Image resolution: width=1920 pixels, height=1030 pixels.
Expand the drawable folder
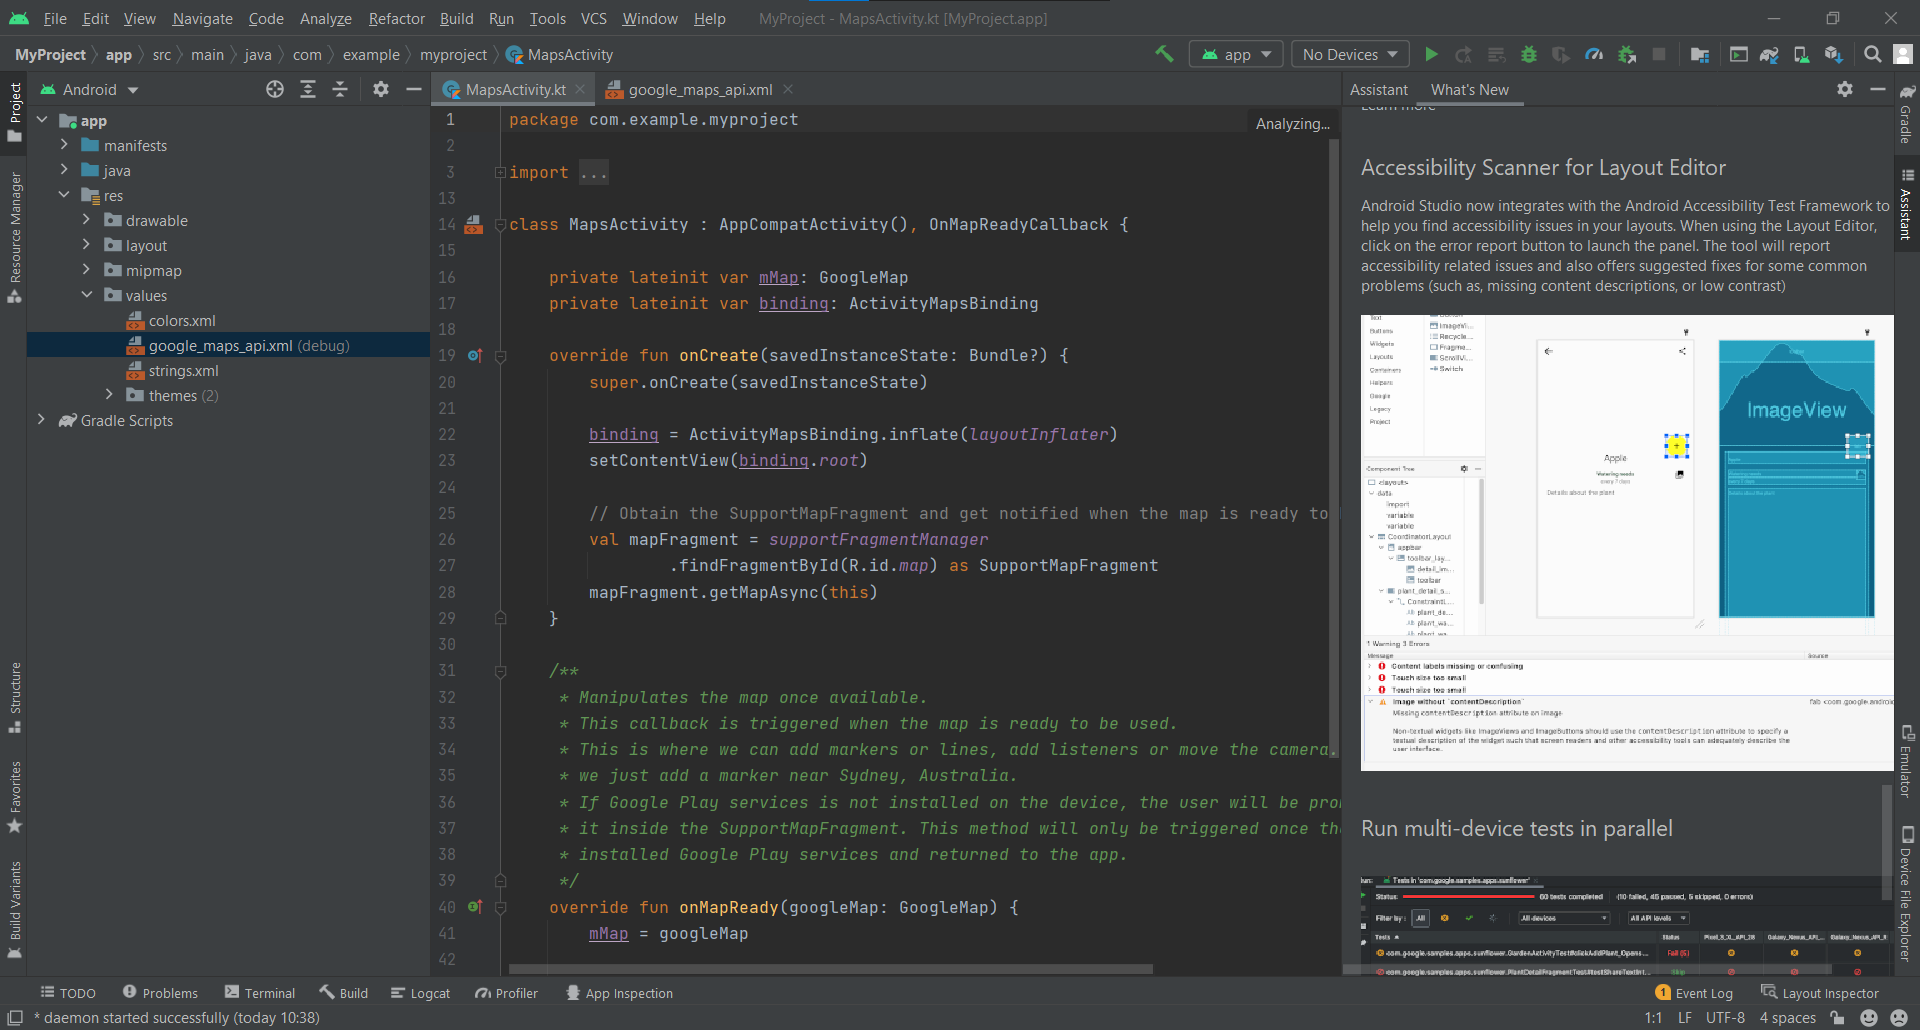[86, 220]
